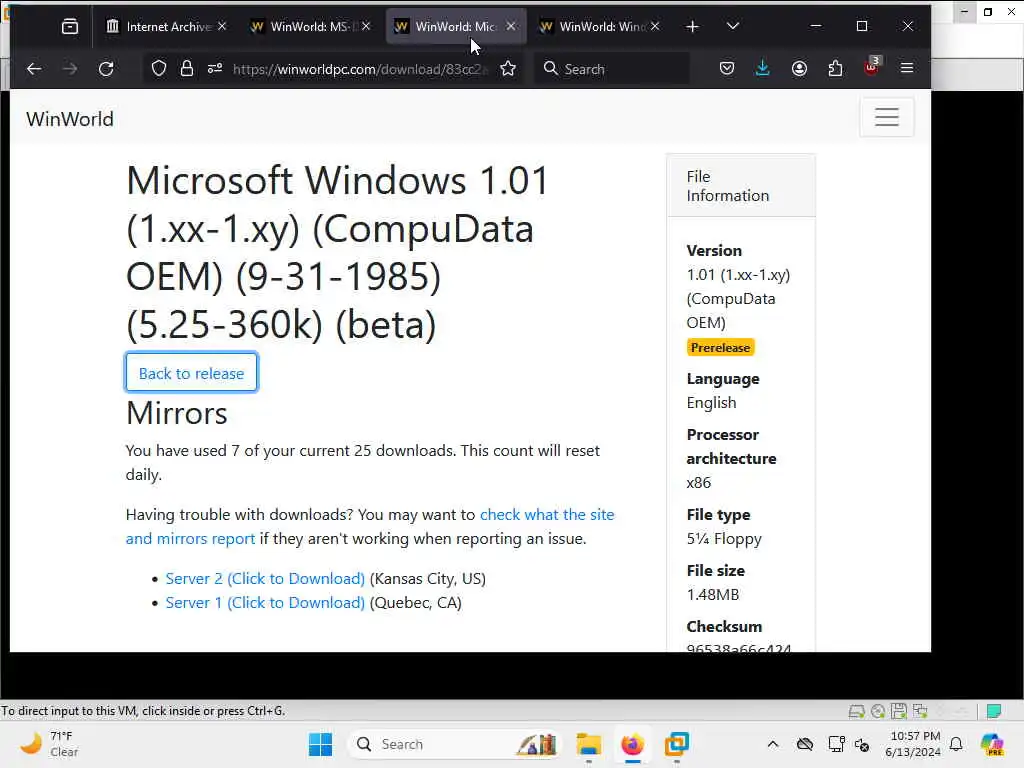
Task: Click the 1.48MB file size value
Action: (712, 595)
